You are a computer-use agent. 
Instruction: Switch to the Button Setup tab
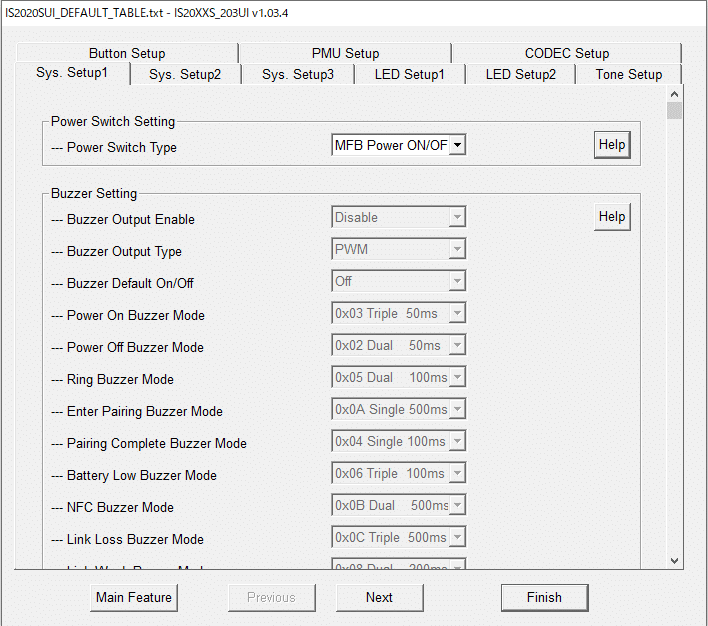pos(127,53)
